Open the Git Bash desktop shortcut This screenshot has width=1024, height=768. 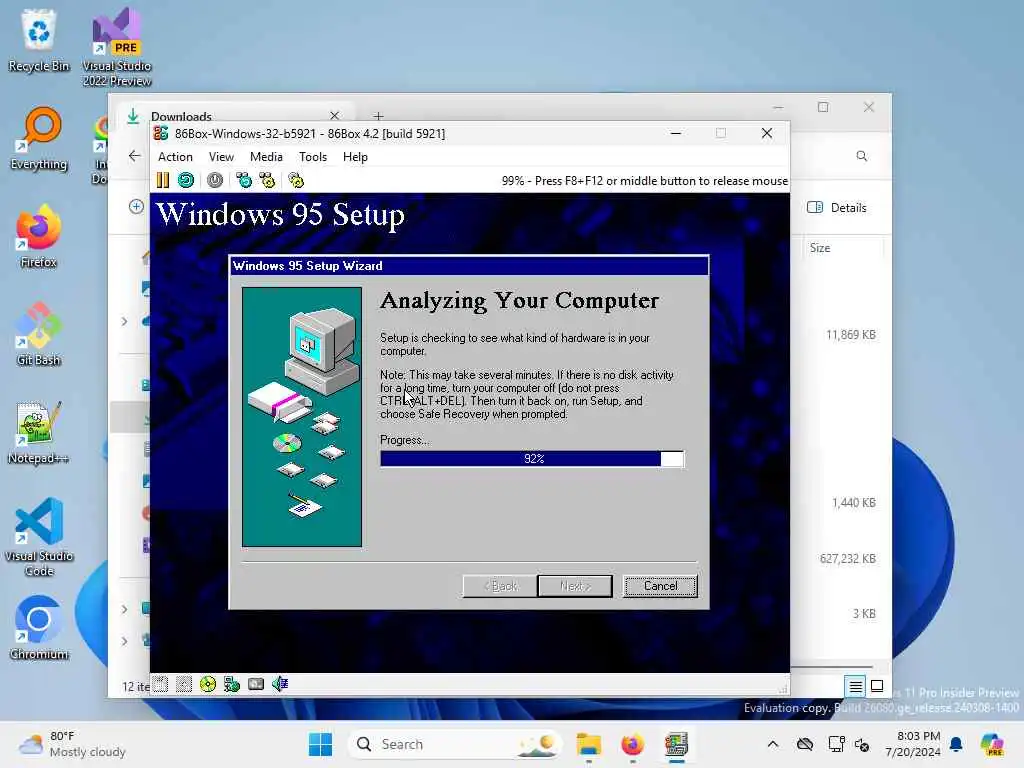click(x=39, y=335)
